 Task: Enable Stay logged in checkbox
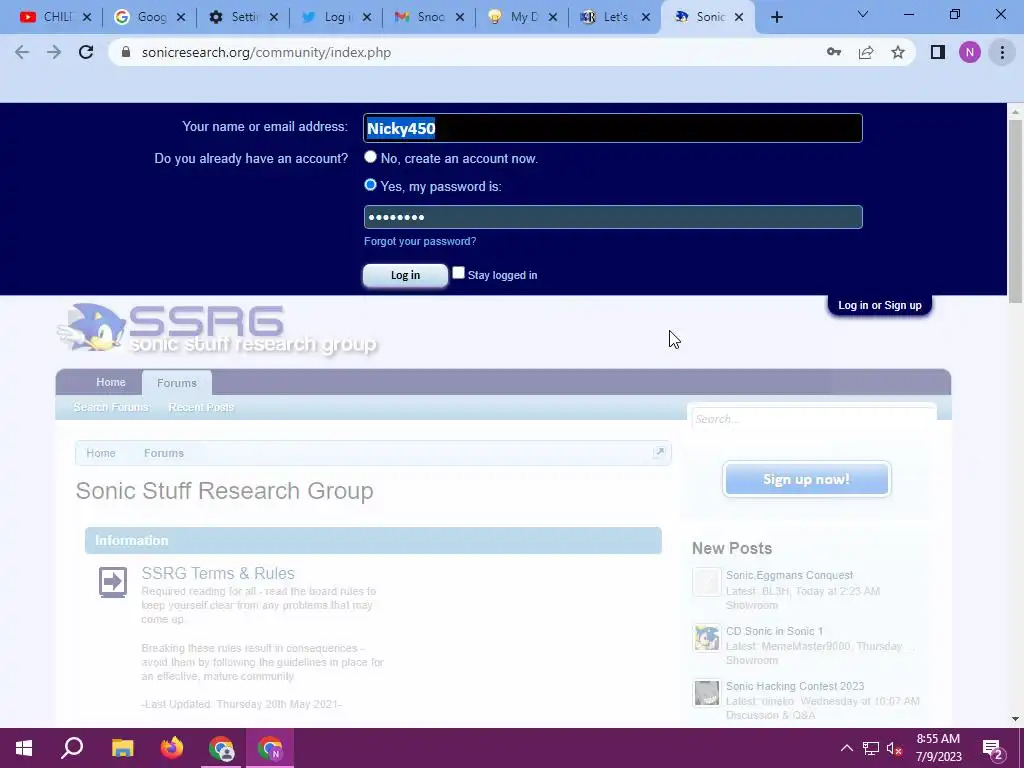click(x=458, y=273)
